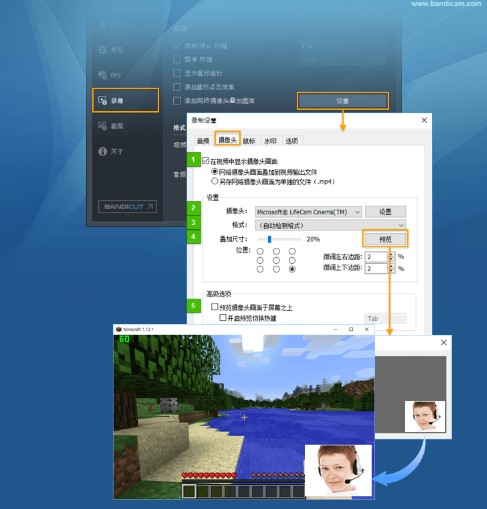
Task: Select the highlighted first Minecraft hotbar slot
Action: (189, 491)
